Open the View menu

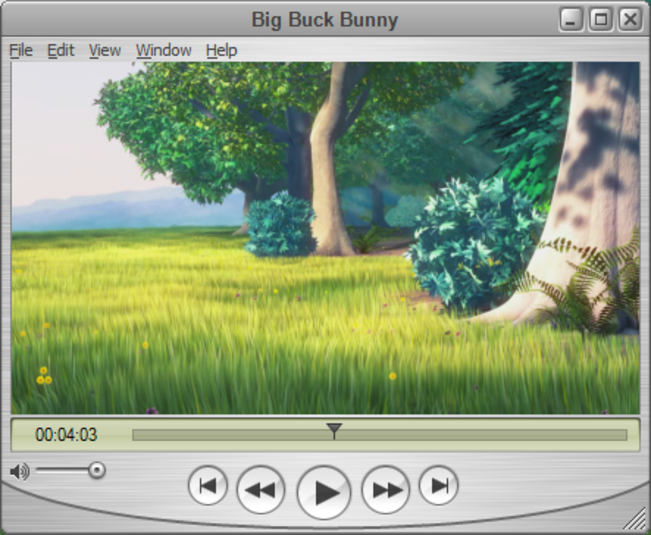point(104,50)
